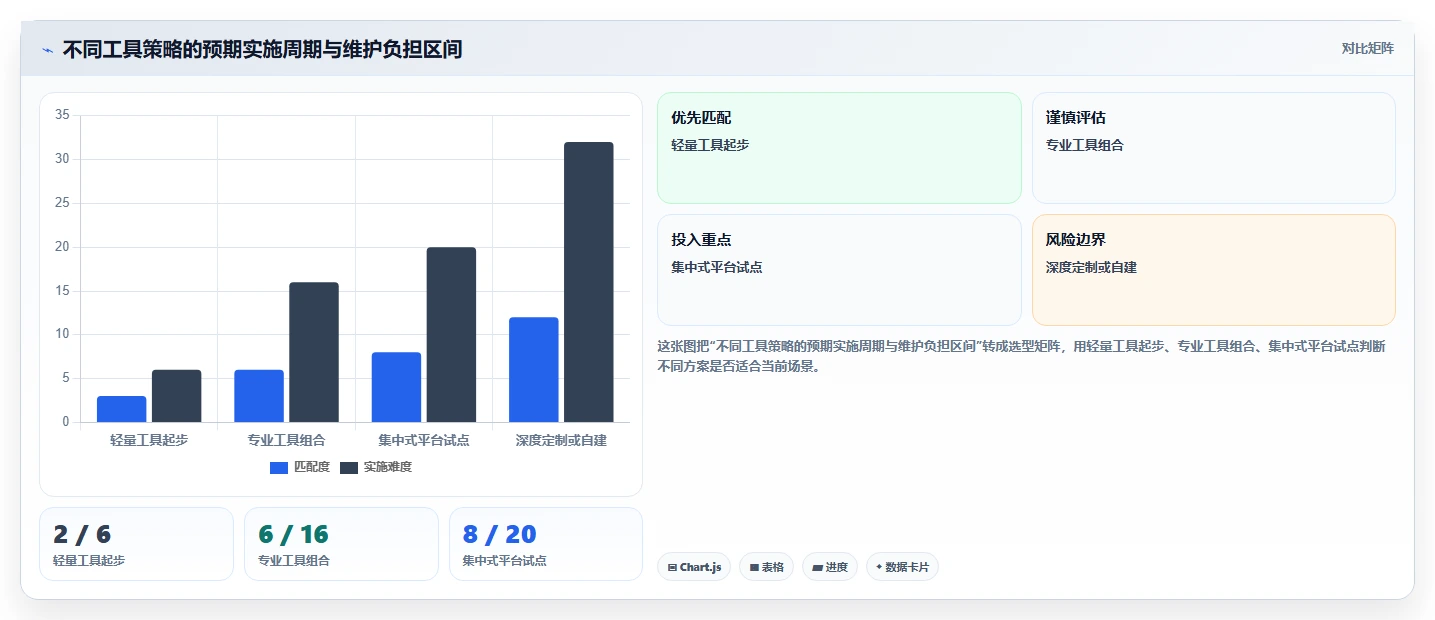The height and width of the screenshot is (620, 1435).
Task: Click the blue 匹配度 bar for 轻量工具起步
Action: click(x=122, y=409)
